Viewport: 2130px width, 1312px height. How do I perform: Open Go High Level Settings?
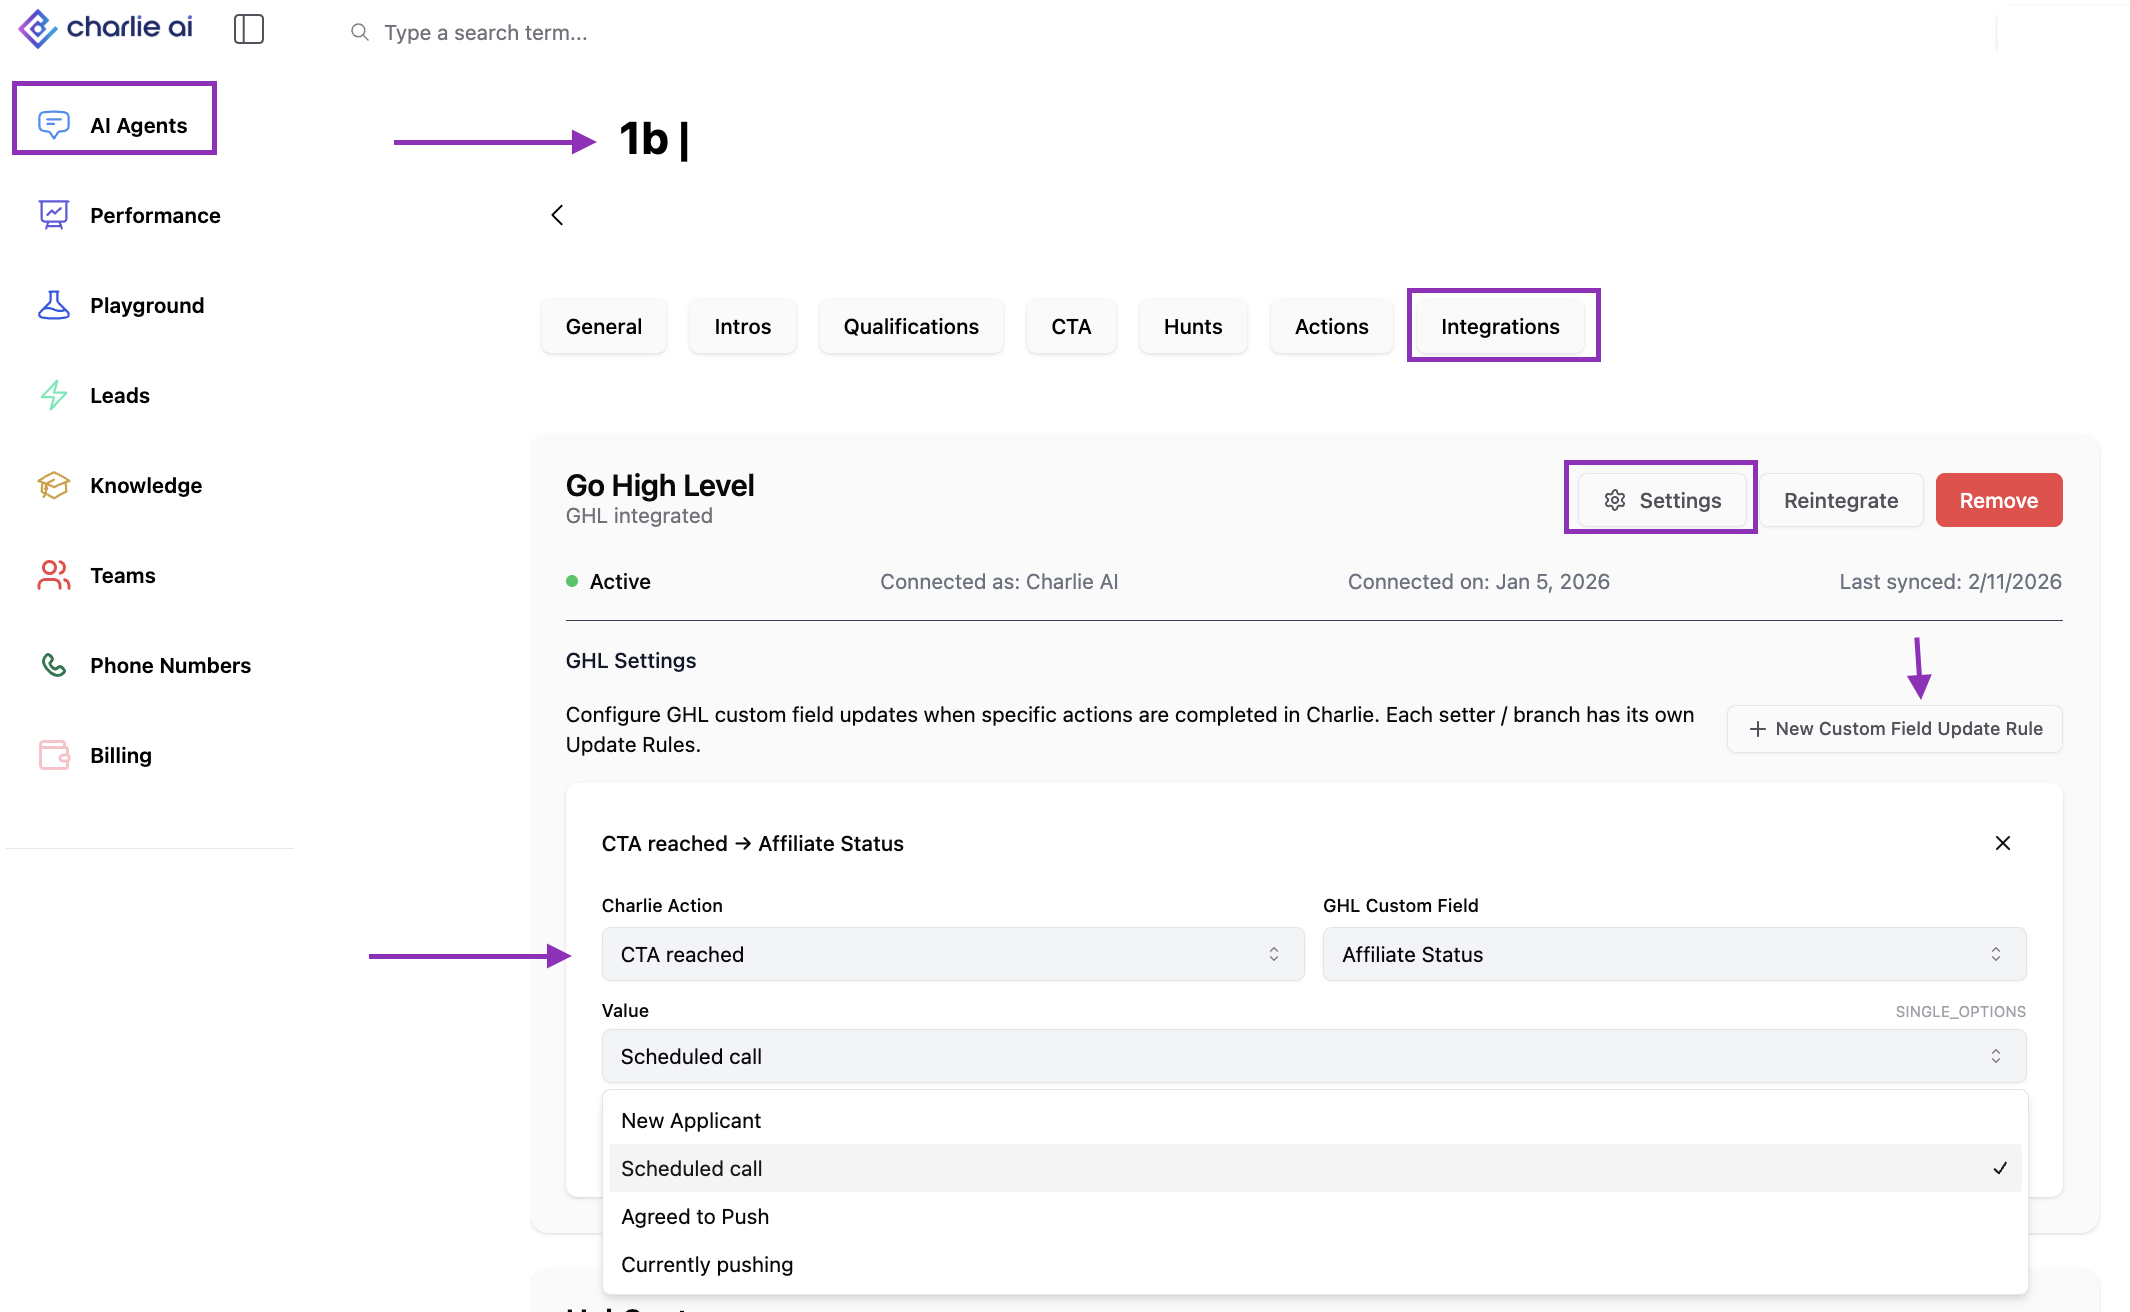(1662, 500)
